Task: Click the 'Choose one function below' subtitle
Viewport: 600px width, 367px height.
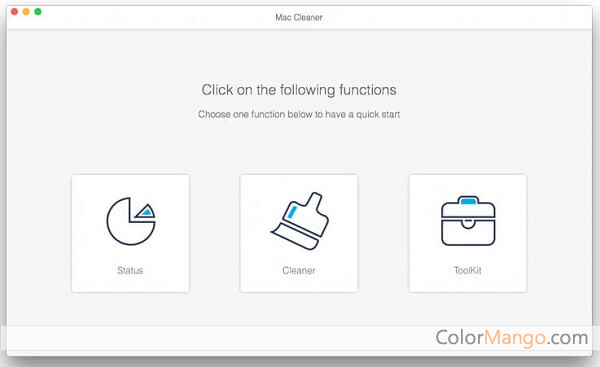Action: [x=299, y=114]
